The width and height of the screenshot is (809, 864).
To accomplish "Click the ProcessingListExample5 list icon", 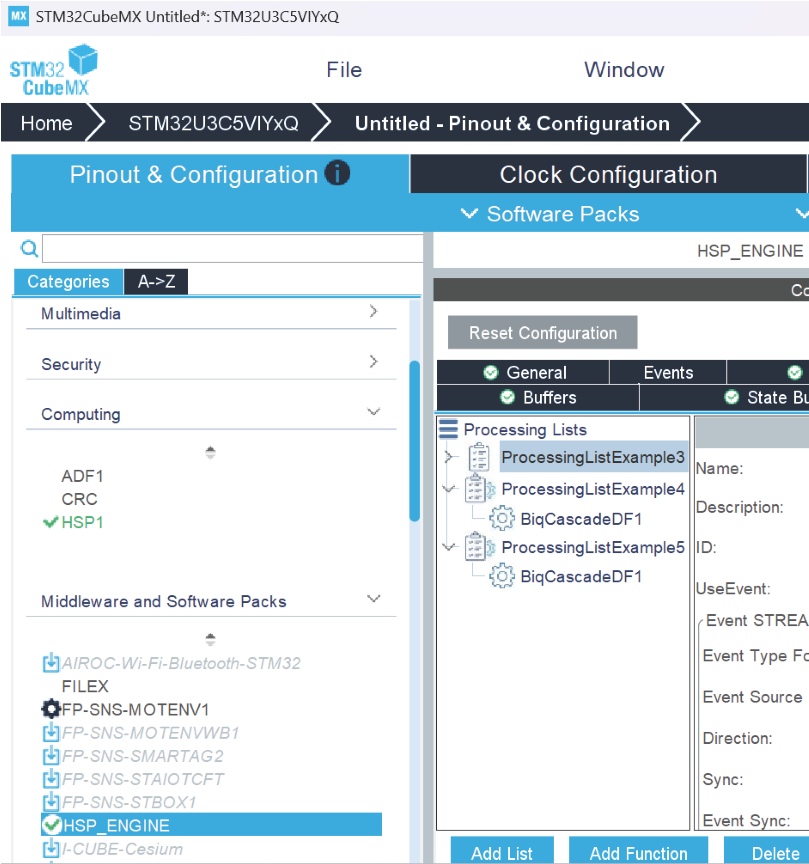I will pyautogui.click(x=478, y=547).
